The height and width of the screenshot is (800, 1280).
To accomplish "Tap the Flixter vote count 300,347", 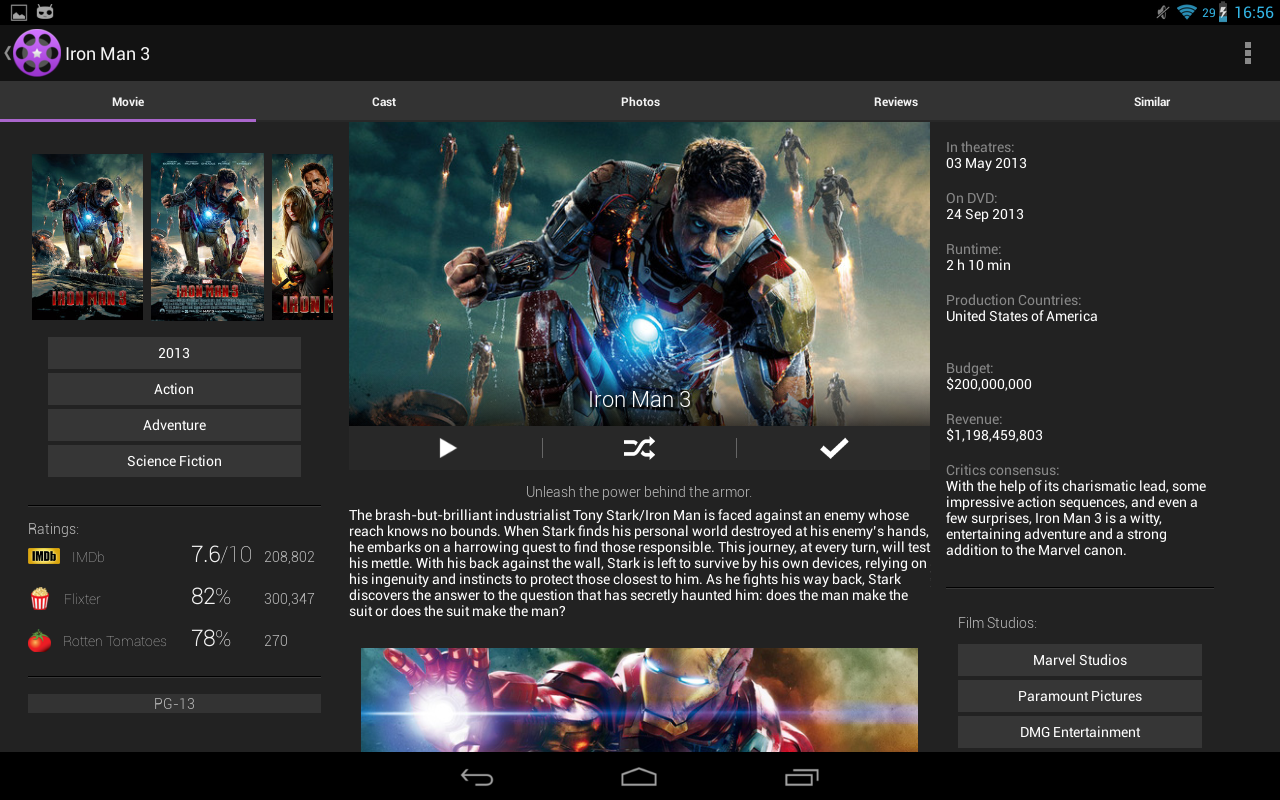I will pyautogui.click(x=289, y=599).
